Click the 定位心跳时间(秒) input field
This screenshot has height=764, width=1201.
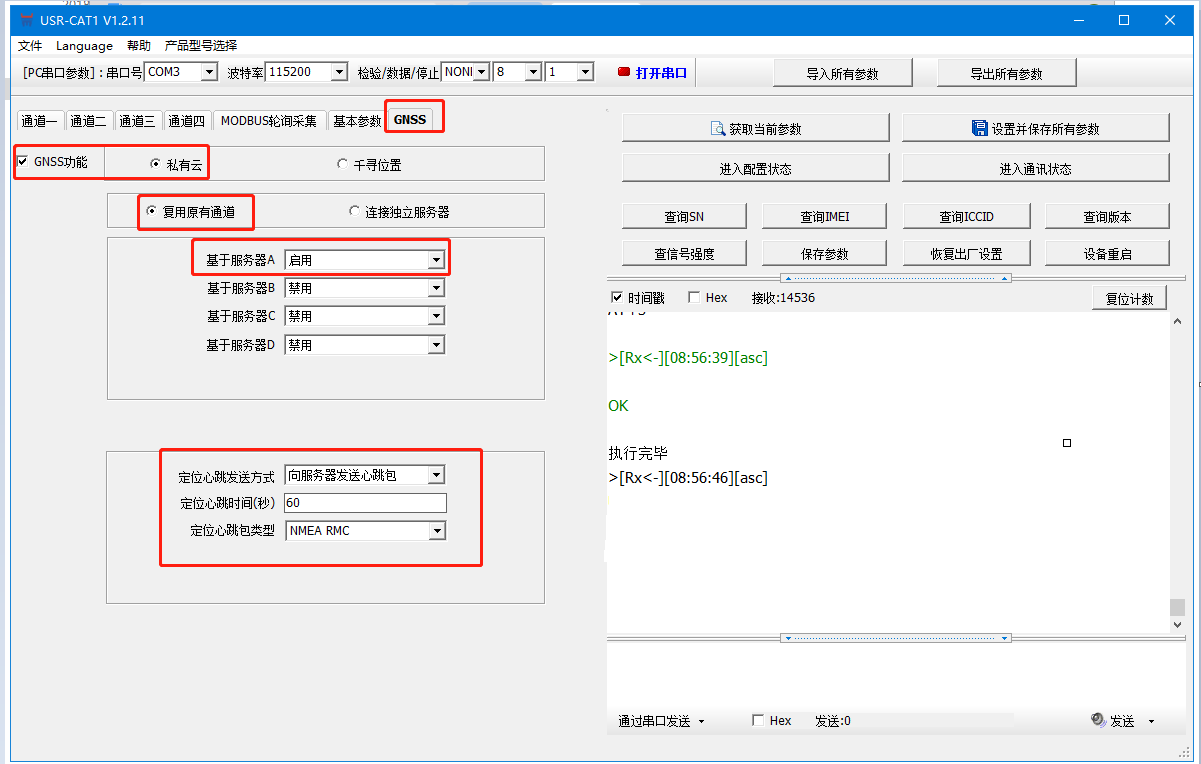point(366,503)
